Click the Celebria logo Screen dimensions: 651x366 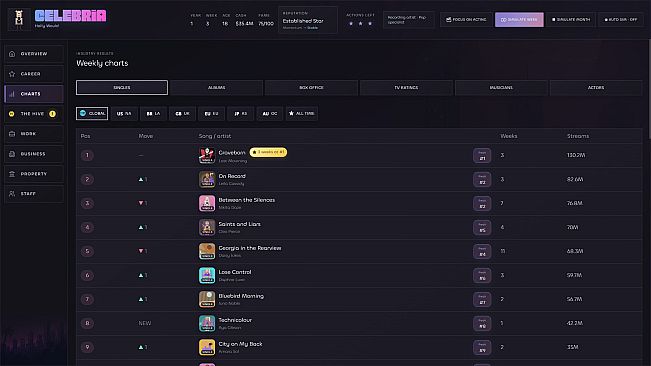point(71,16)
